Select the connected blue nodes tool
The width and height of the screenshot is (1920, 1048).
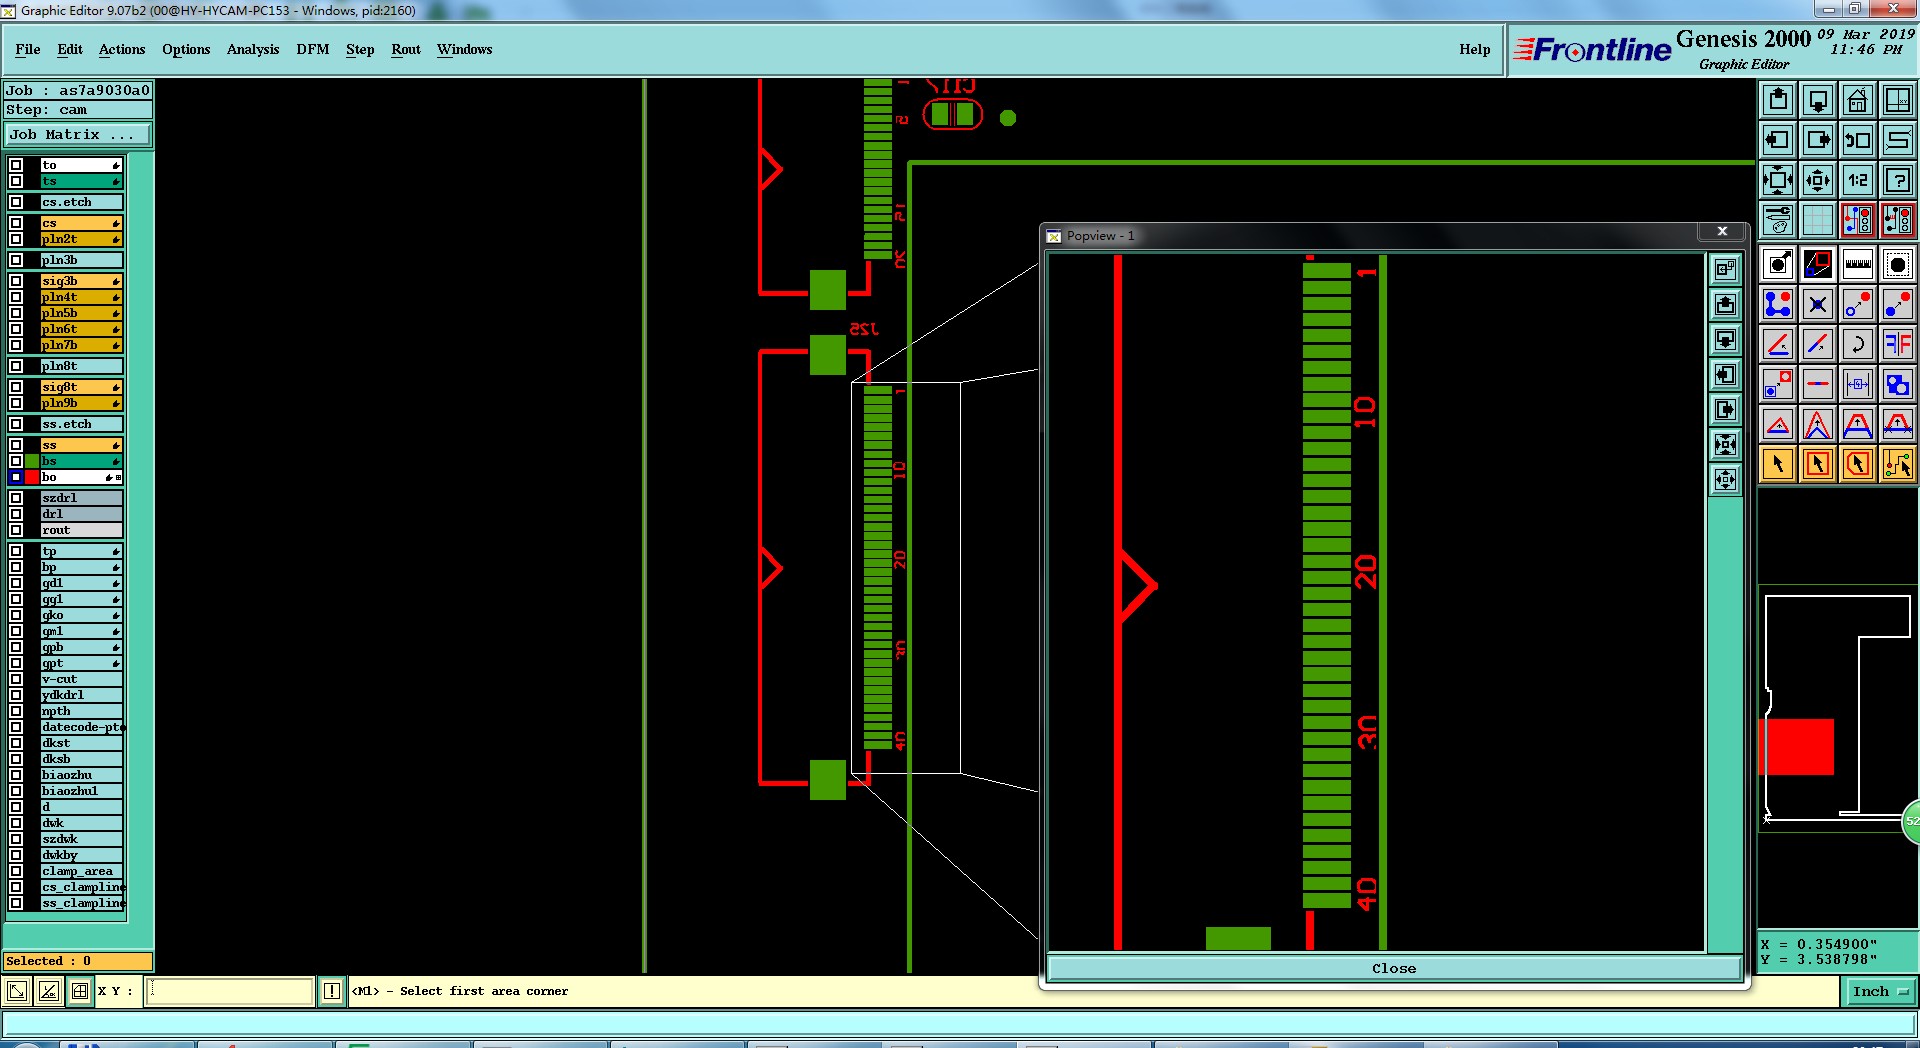[1778, 304]
